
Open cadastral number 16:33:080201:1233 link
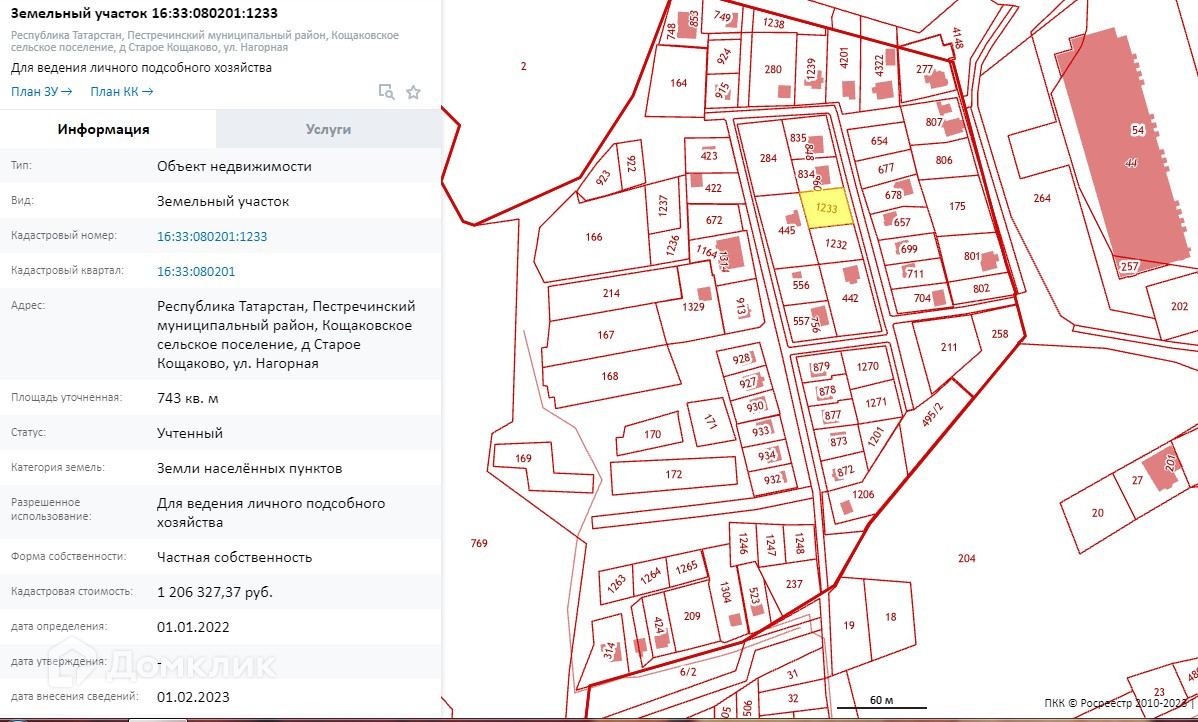click(212, 236)
